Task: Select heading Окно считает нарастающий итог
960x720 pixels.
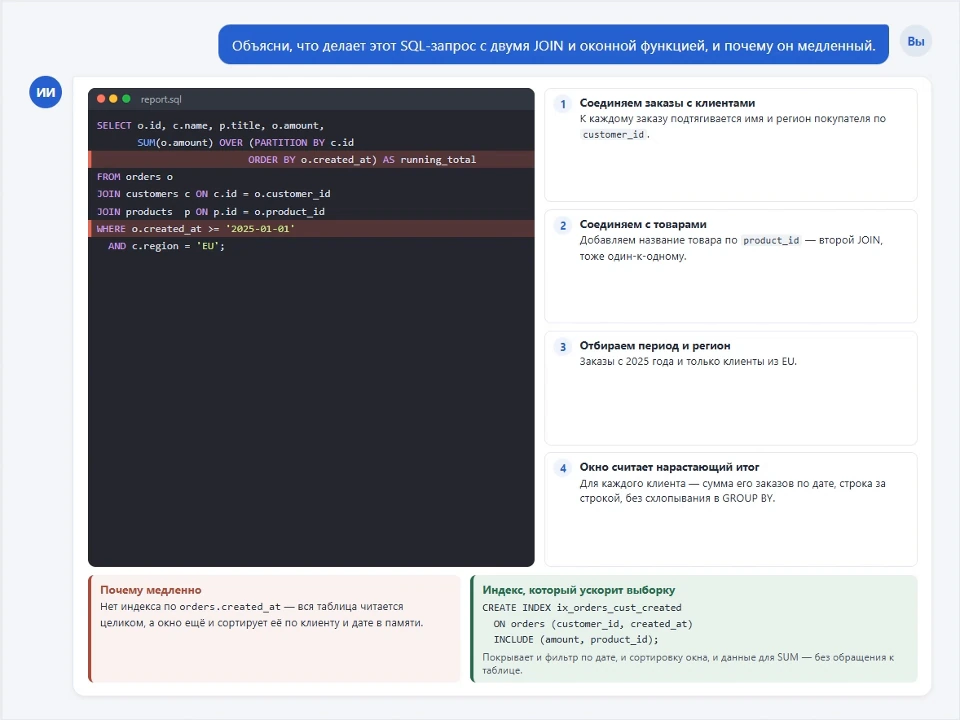Action: click(669, 467)
